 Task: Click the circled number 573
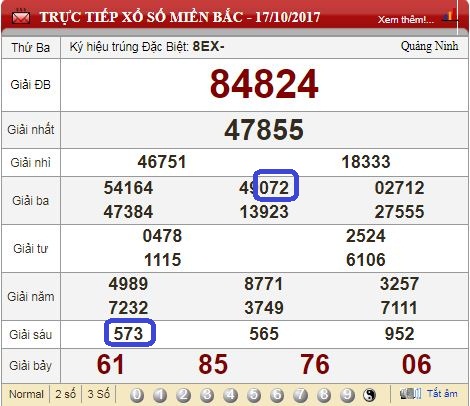point(129,333)
